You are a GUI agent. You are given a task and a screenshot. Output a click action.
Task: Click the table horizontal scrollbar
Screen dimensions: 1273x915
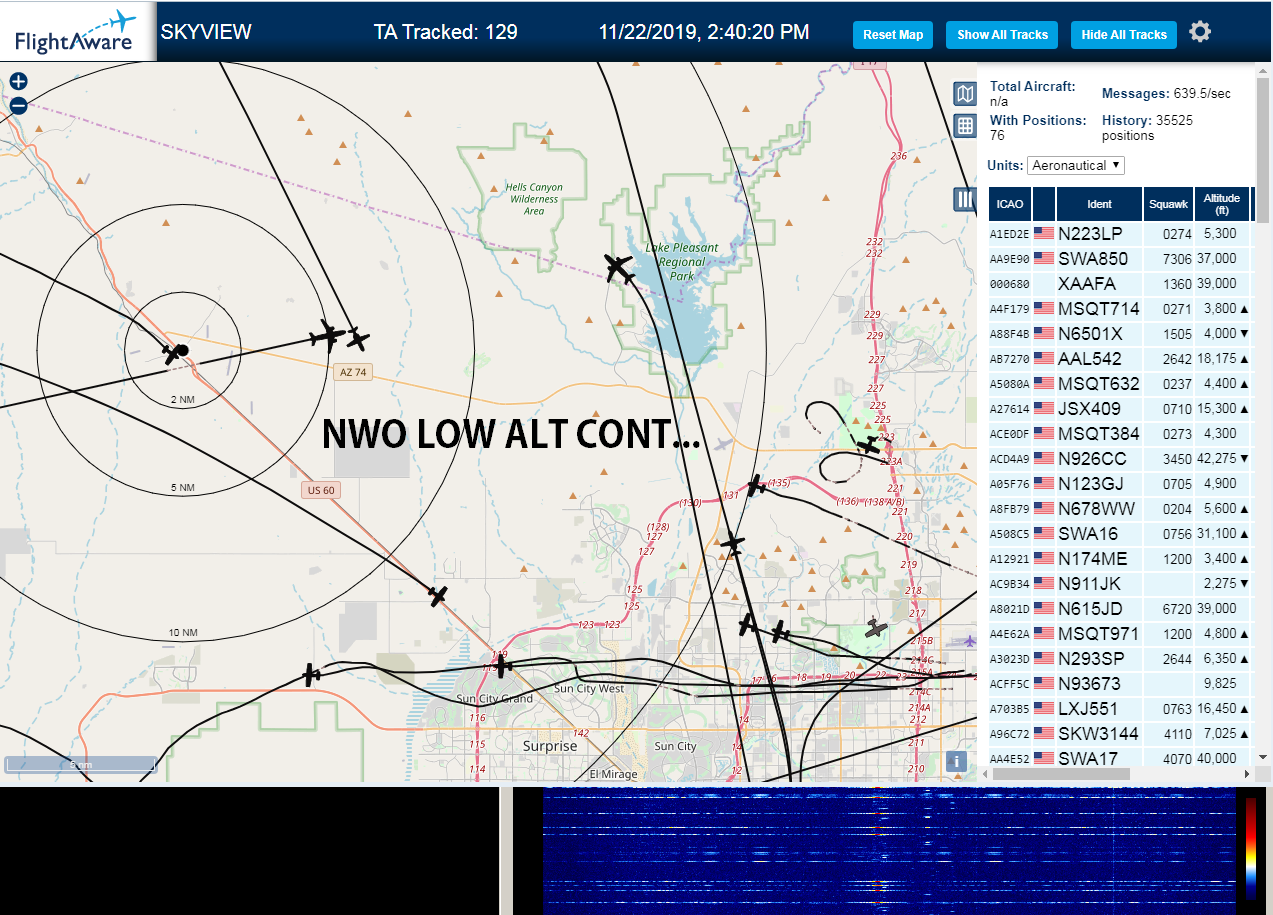point(1061,774)
